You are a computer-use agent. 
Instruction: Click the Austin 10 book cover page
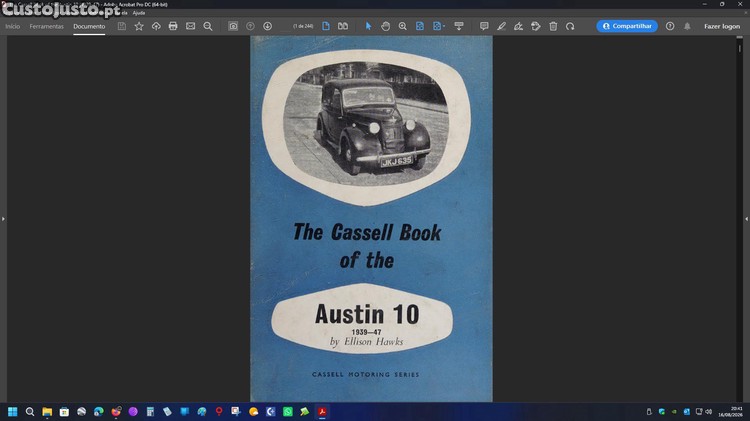point(371,219)
